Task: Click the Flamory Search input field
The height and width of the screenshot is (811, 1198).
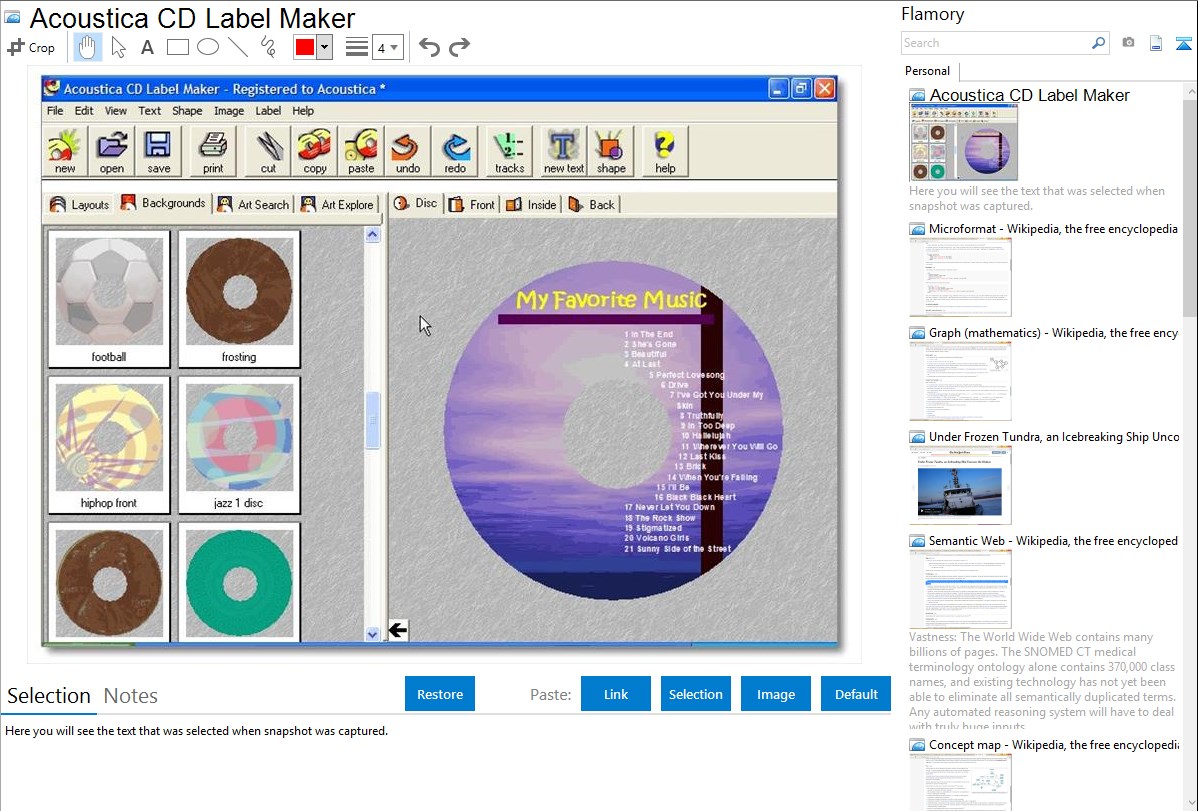Action: pos(996,43)
